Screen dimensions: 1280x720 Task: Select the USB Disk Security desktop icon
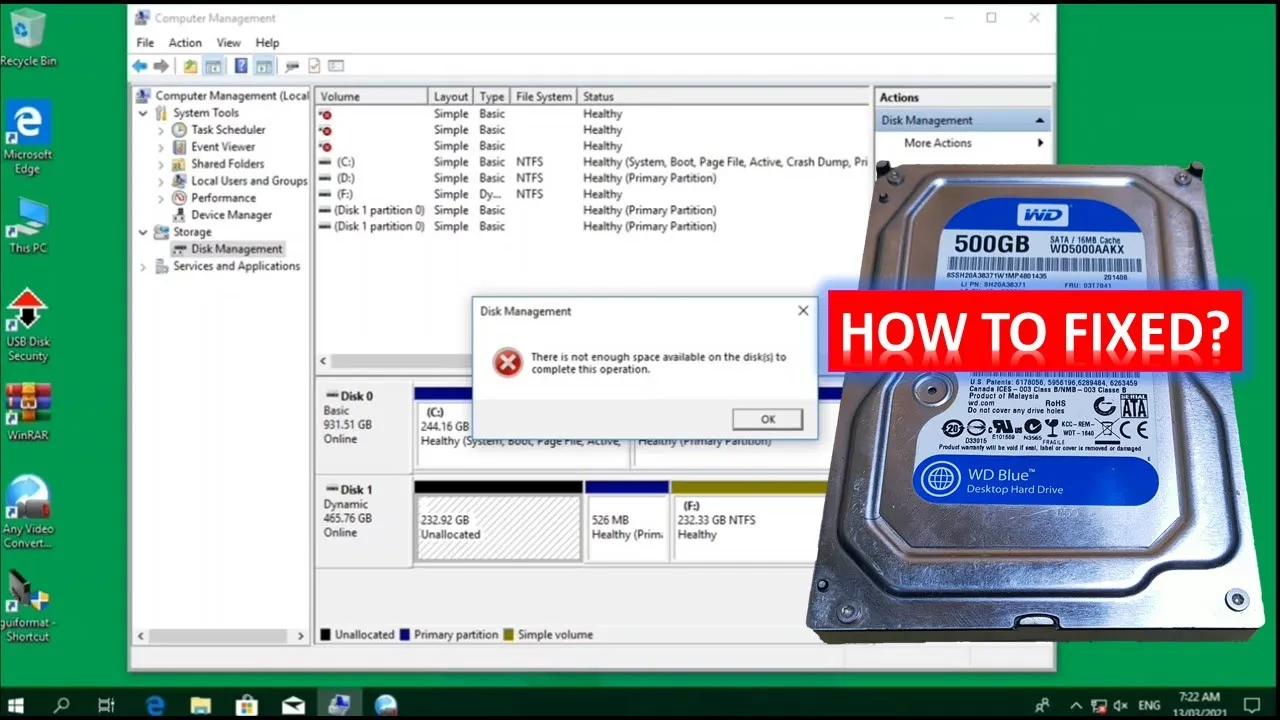point(28,325)
